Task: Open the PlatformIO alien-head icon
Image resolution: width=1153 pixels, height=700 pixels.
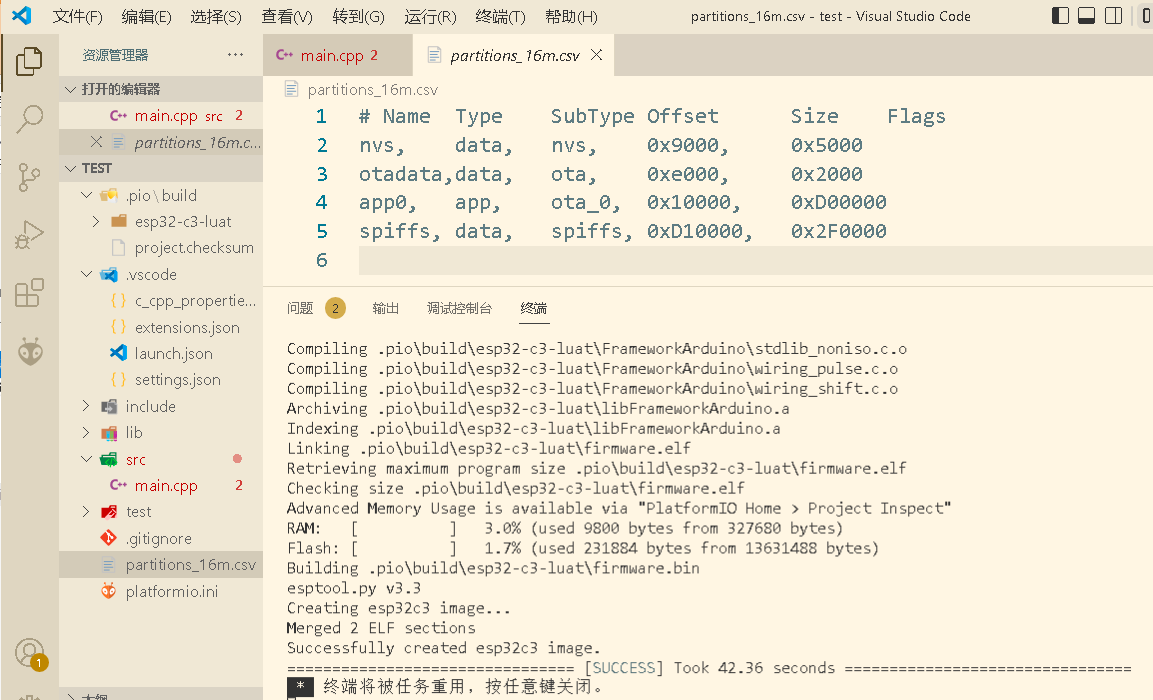Action: [30, 351]
